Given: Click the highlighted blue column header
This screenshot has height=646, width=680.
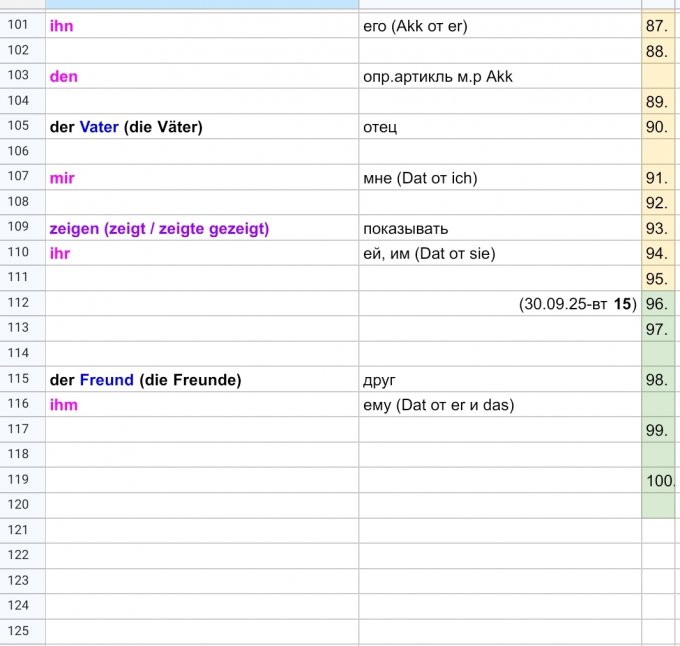Looking at the screenshot, I should (200, 5).
